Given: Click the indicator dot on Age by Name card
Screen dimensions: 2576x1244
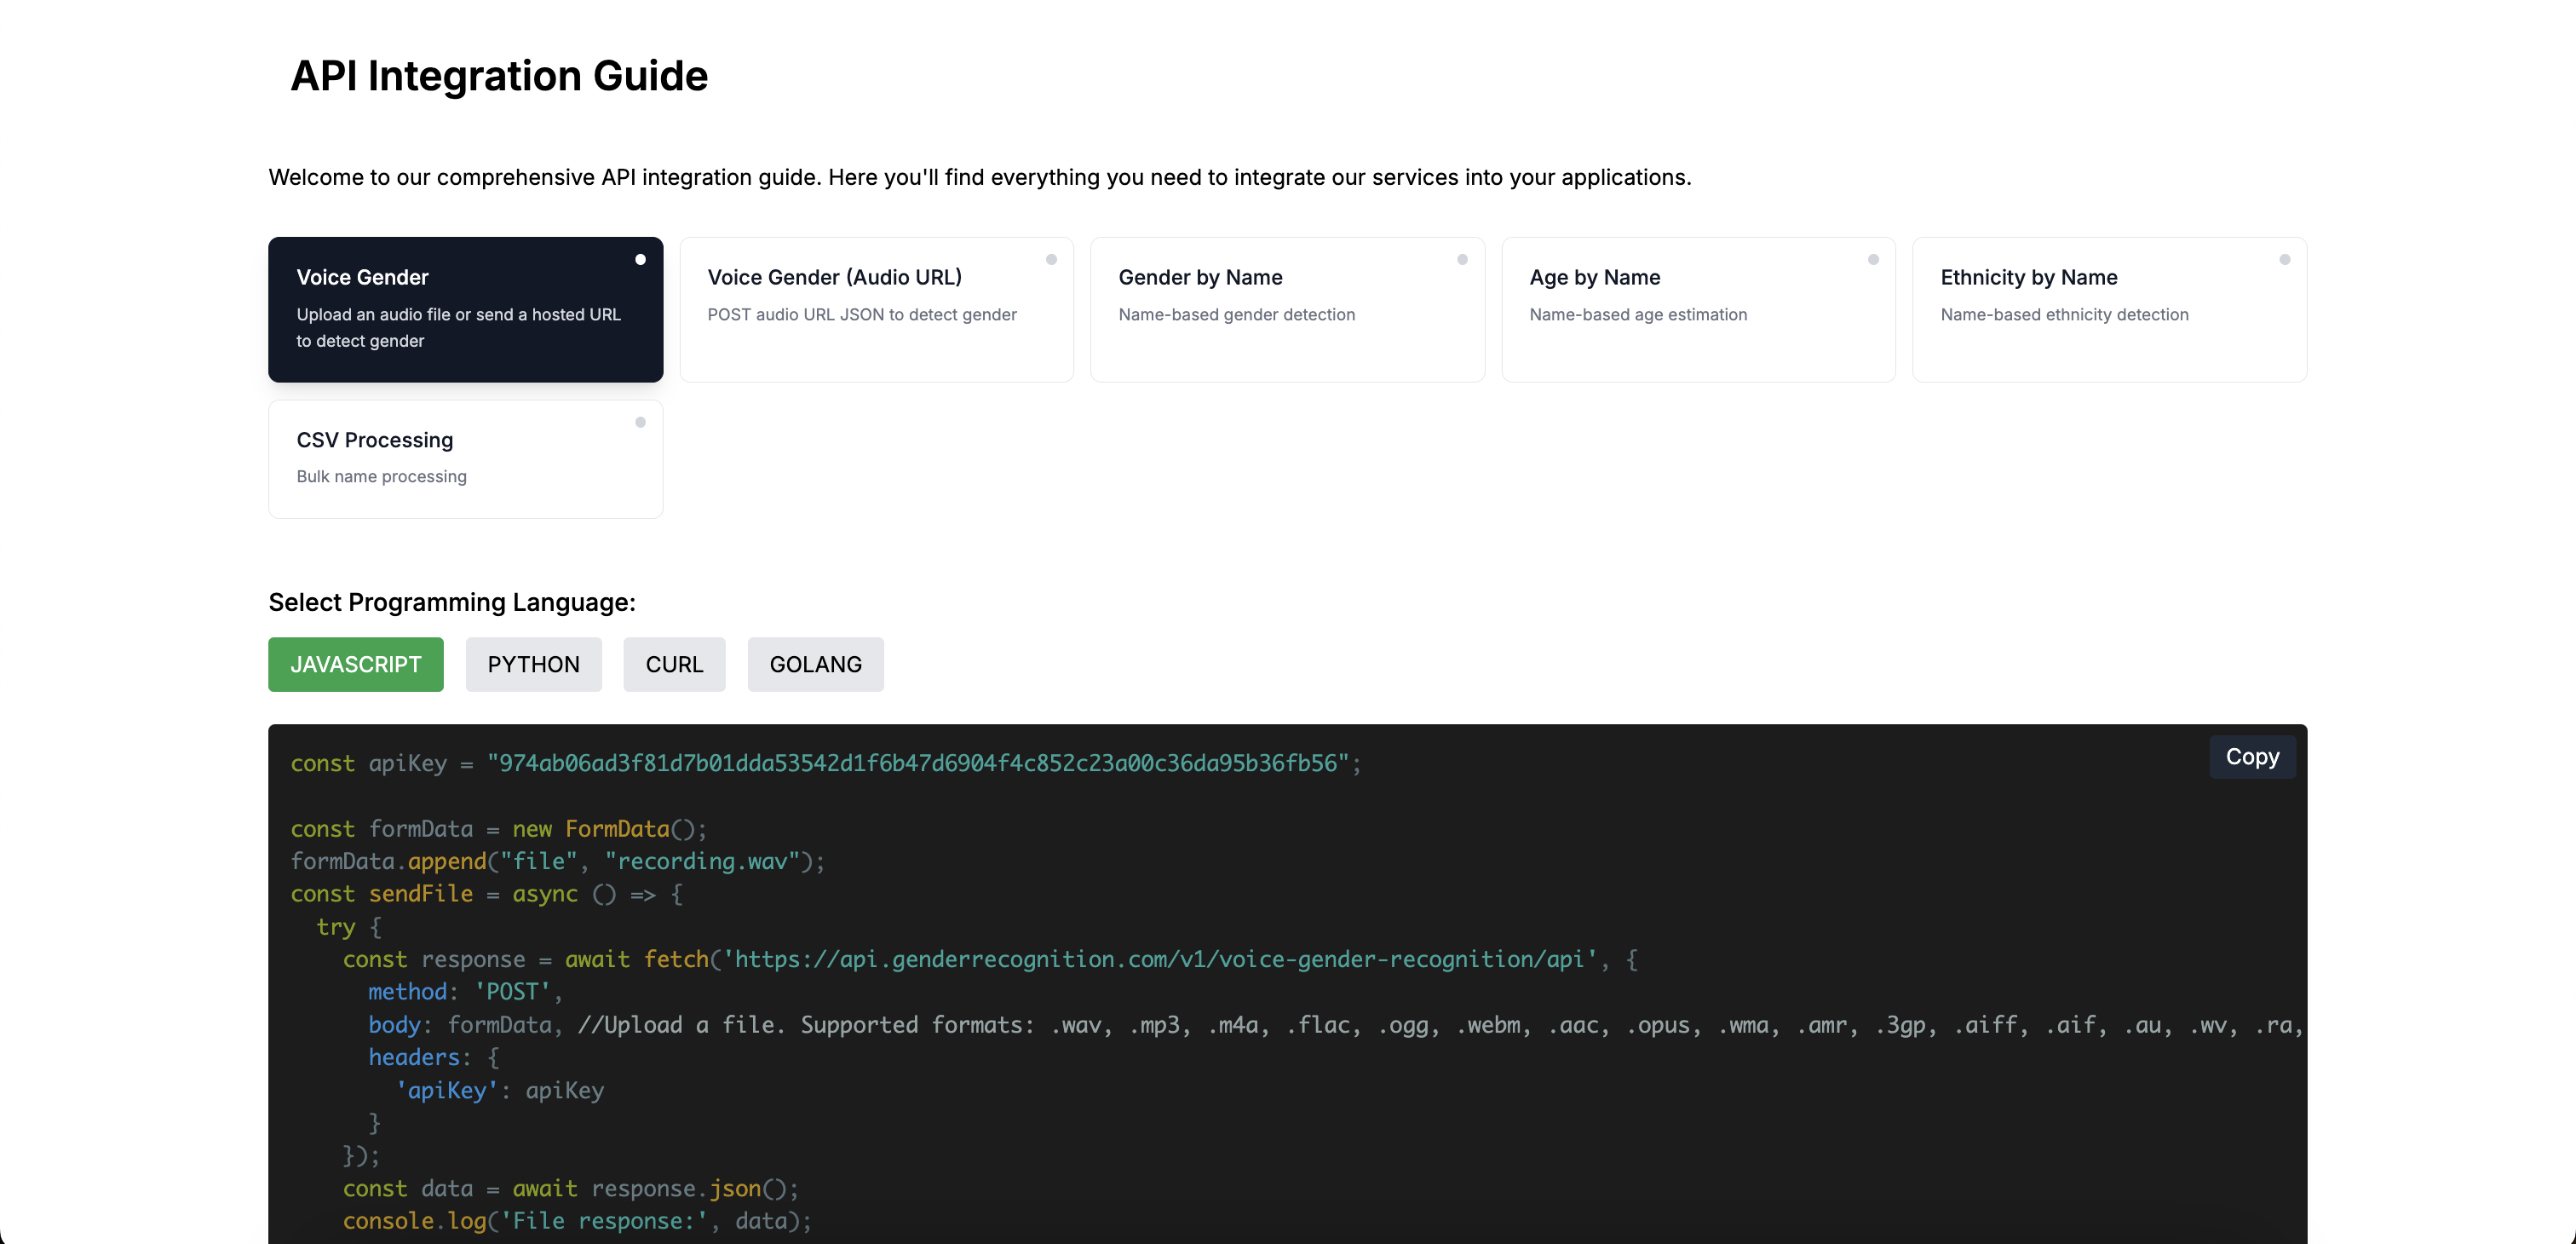Looking at the screenshot, I should [x=1873, y=260].
